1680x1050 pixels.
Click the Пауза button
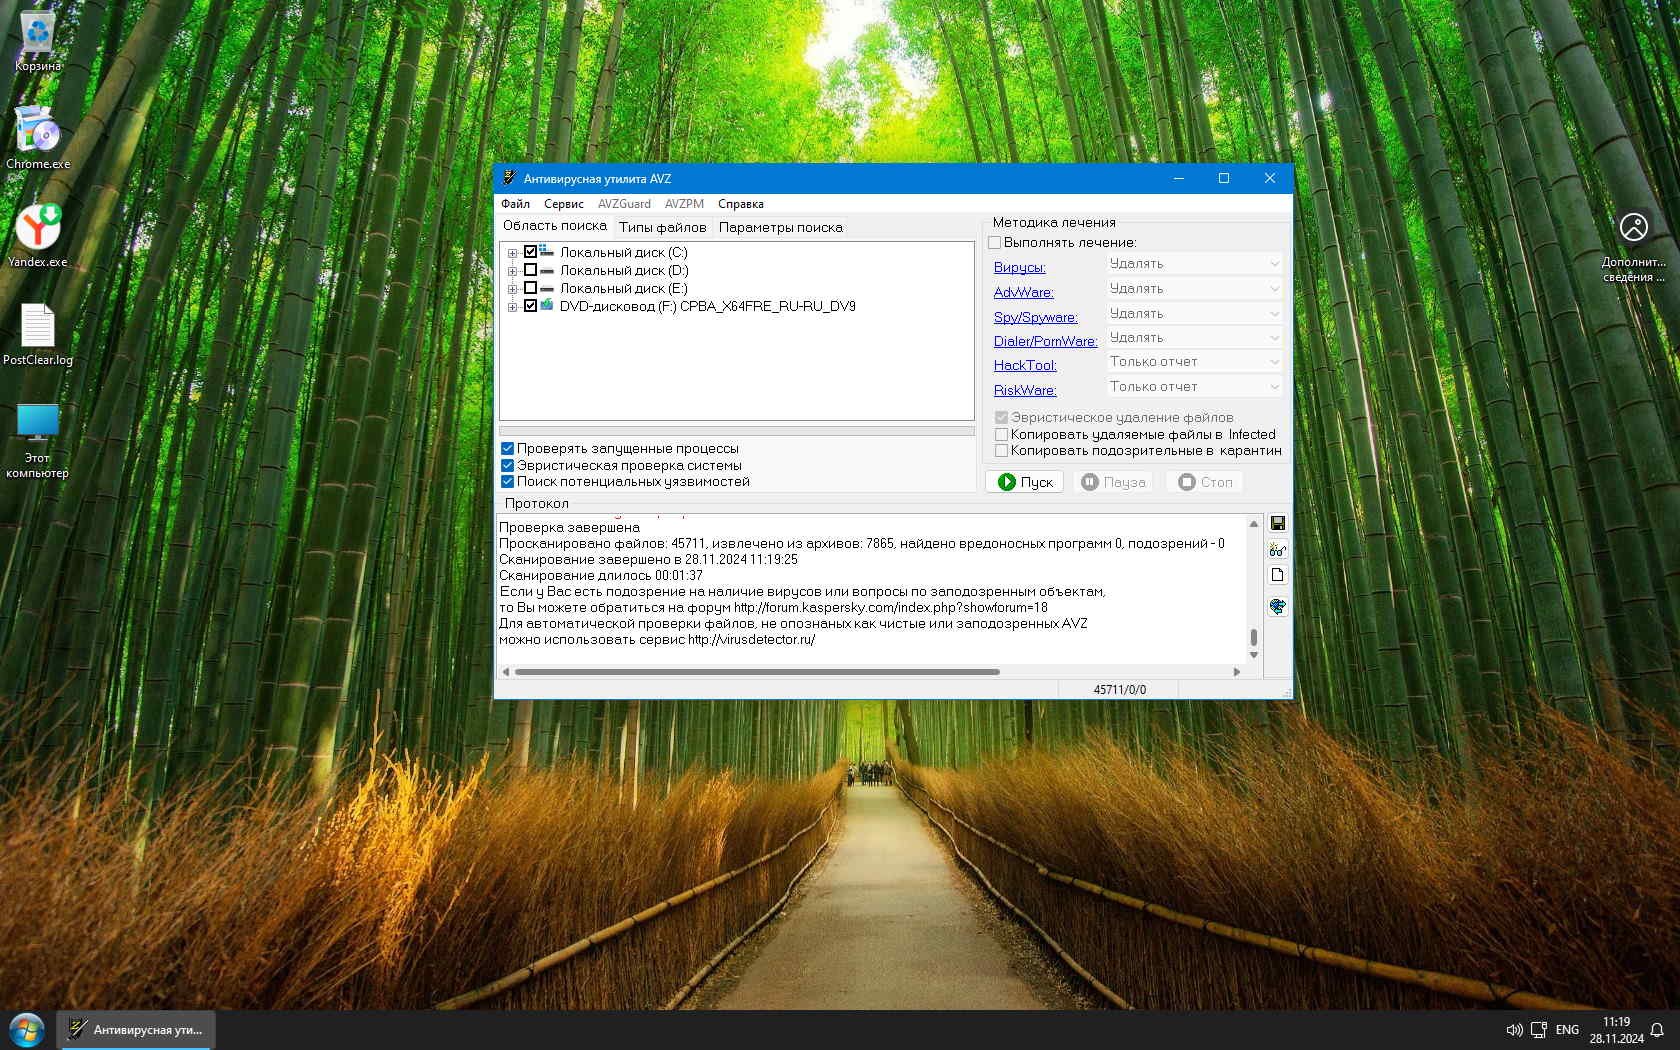coord(1113,482)
